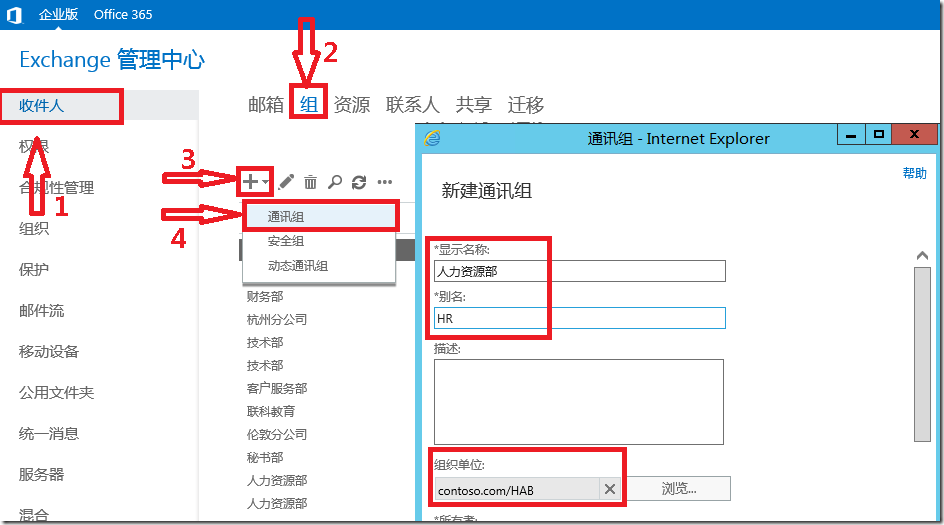
Task: Click the Exchange 管理中心 title
Action: coord(112,60)
